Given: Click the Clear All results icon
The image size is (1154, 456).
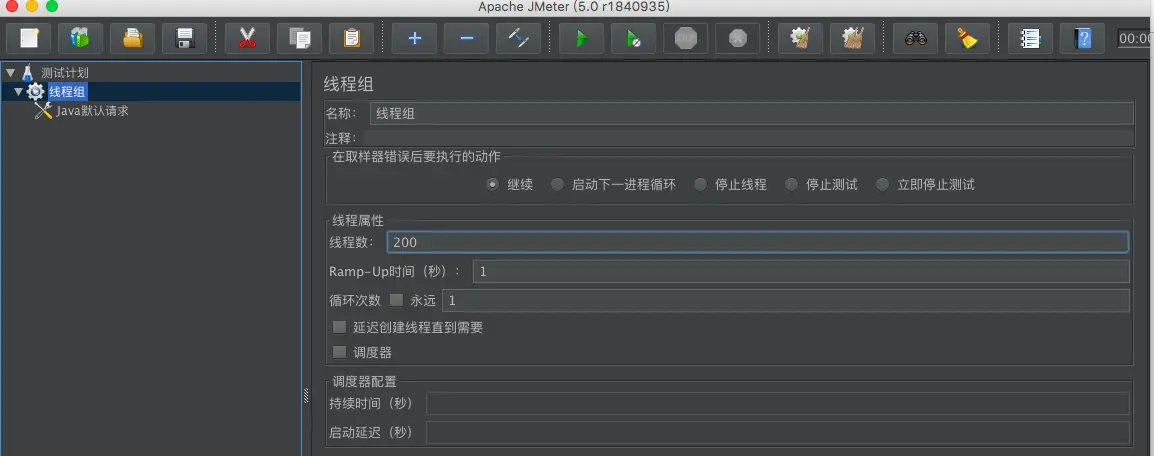Looking at the screenshot, I should 853,38.
